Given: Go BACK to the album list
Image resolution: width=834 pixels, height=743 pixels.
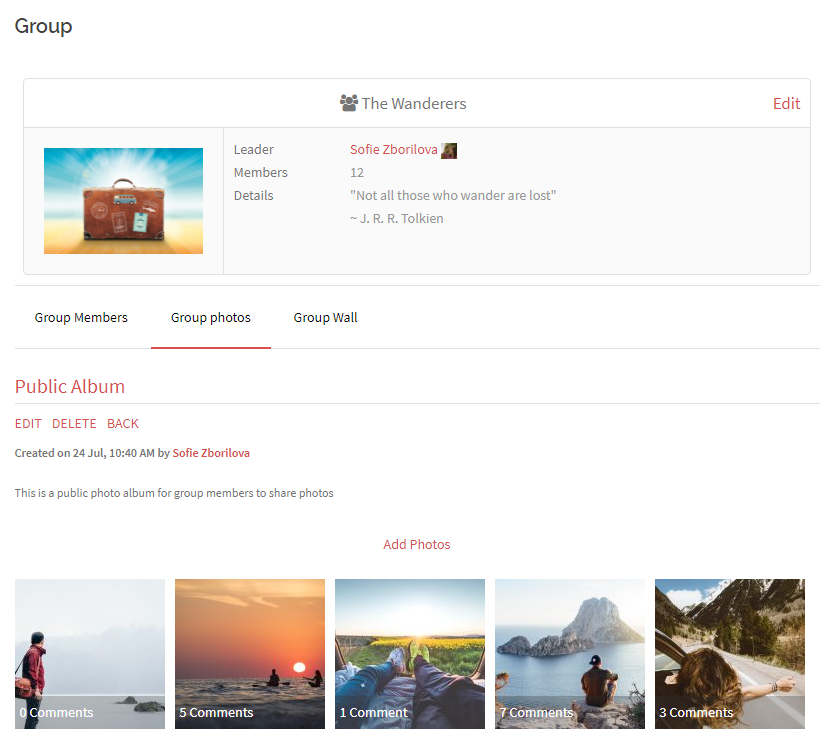Looking at the screenshot, I should pyautogui.click(x=123, y=424).
